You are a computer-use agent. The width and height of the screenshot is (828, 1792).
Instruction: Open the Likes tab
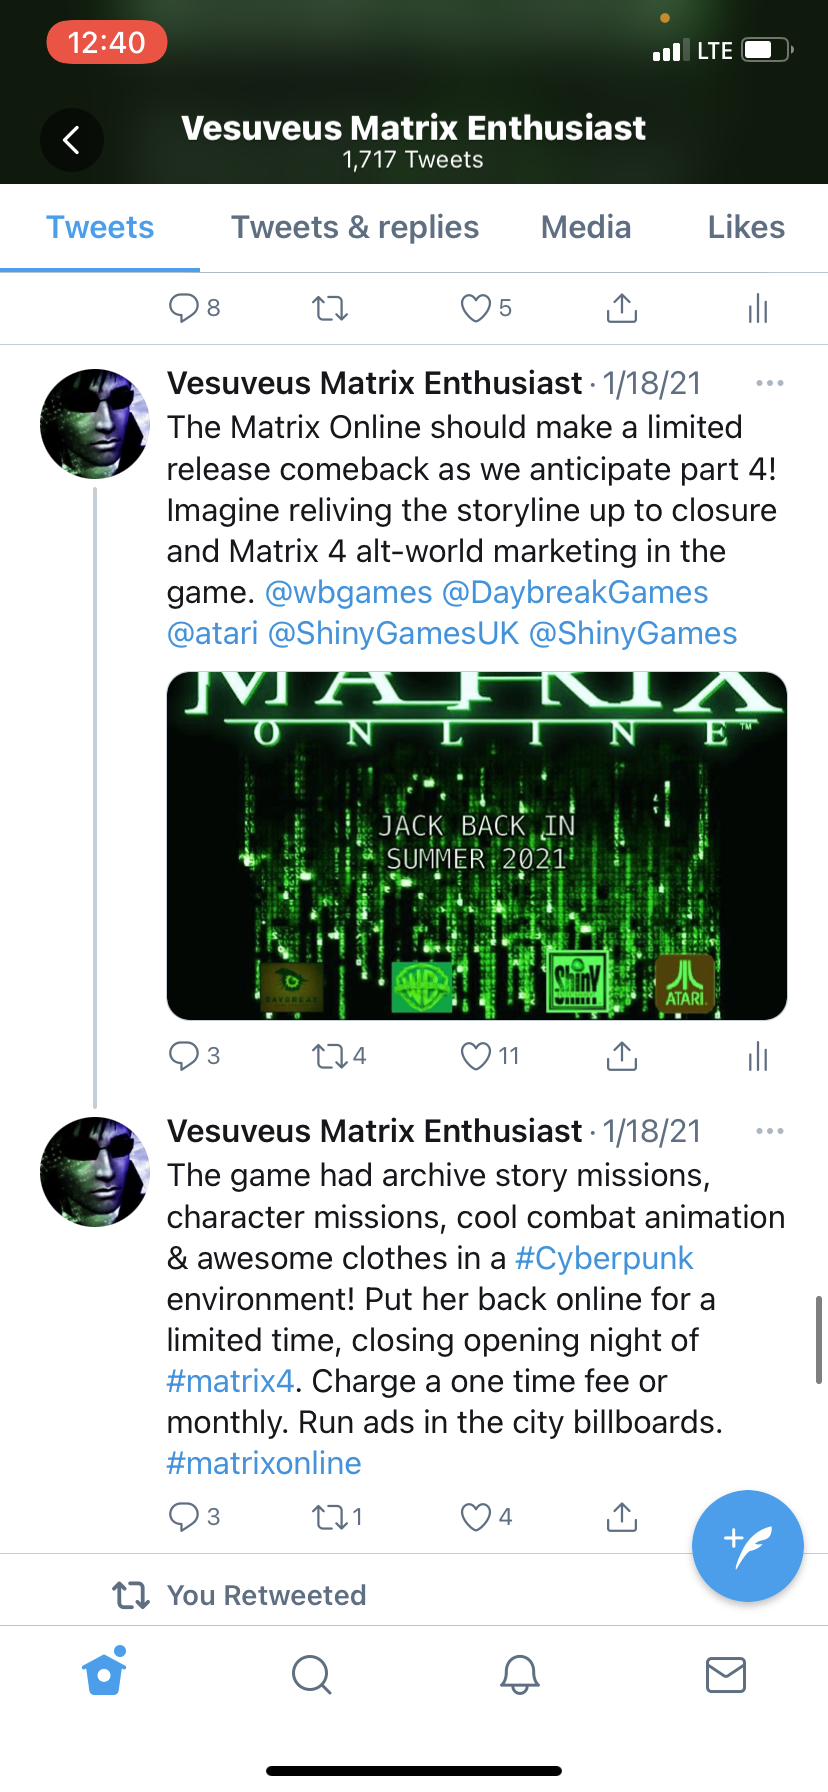point(746,227)
